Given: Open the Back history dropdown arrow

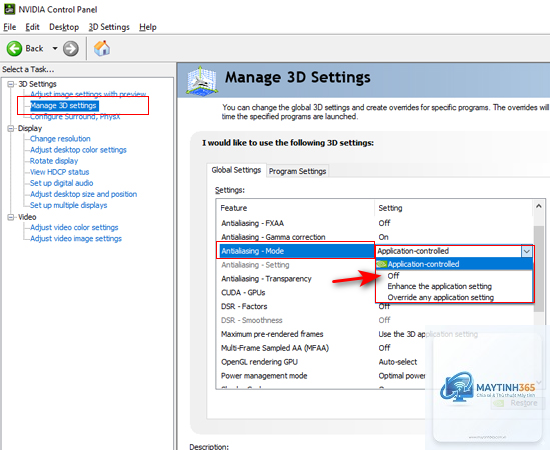Looking at the screenshot, I should coord(55,48).
